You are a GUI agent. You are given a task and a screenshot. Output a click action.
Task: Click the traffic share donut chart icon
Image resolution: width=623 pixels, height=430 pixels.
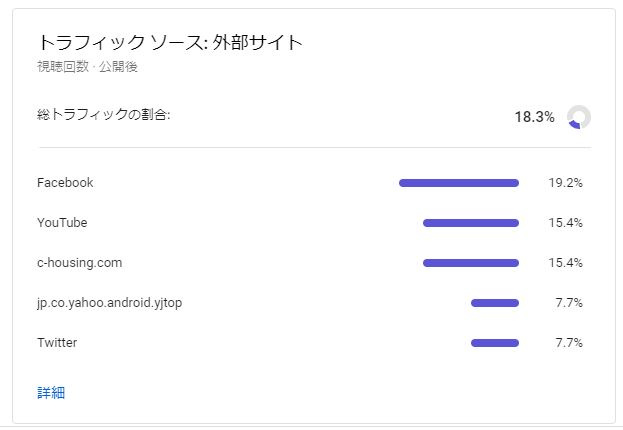pyautogui.click(x=579, y=117)
